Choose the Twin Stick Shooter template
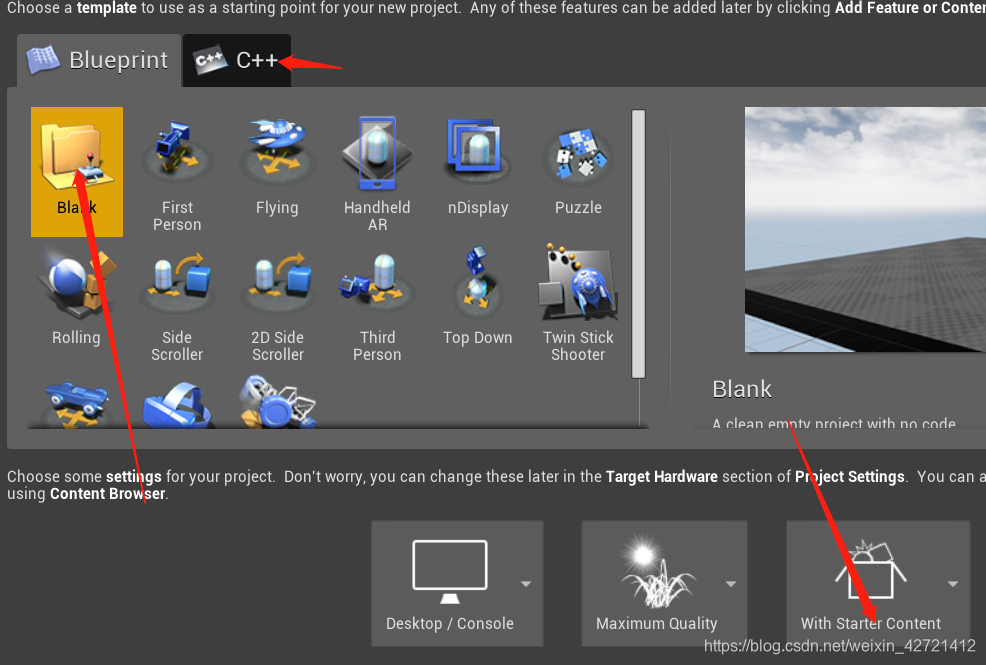Screen dimensions: 986x665 pyautogui.click(x=578, y=302)
